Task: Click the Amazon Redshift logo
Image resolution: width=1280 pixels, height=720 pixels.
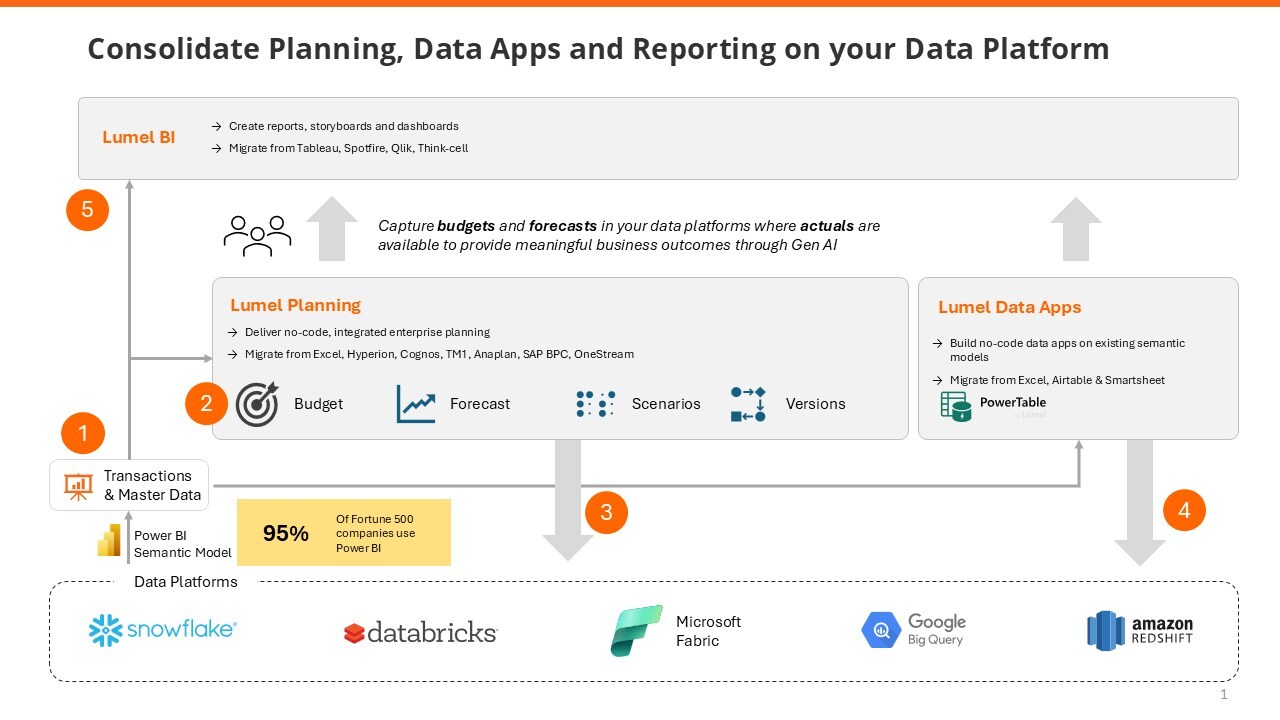Action: coord(1140,630)
